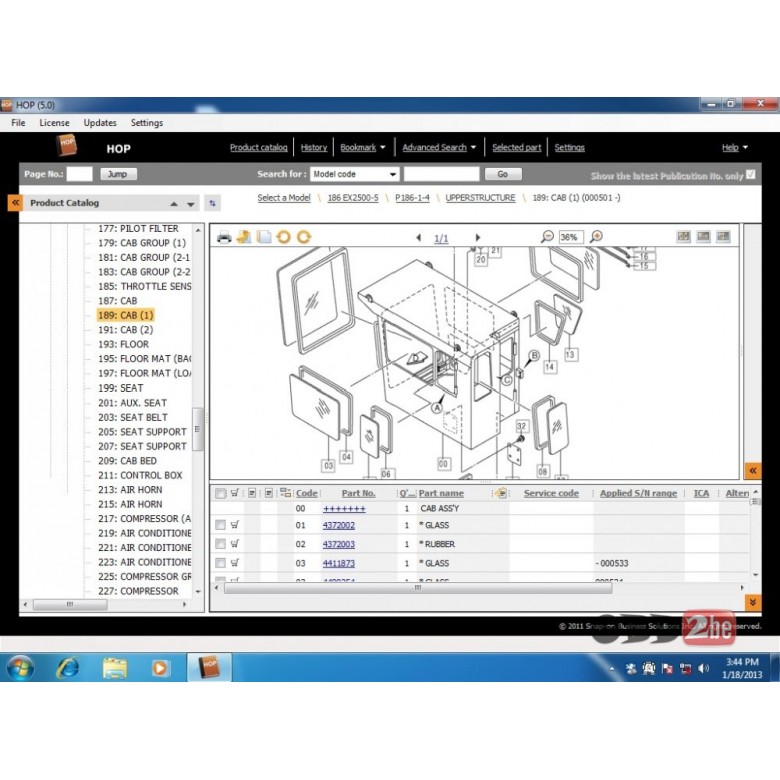Check the box for part 4372002

tap(220, 525)
